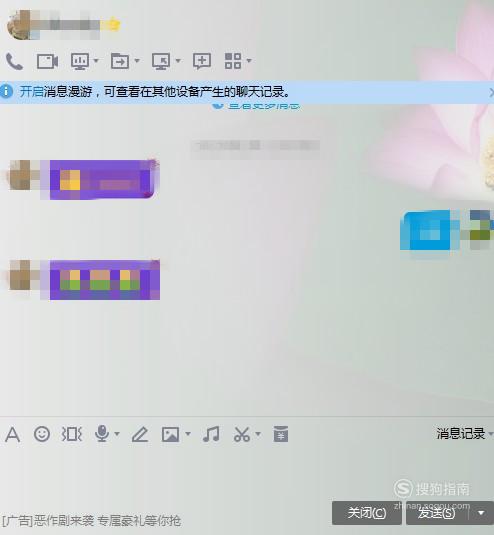494x535 pixels.
Task: Click the microphone voice message icon
Action: (x=102, y=434)
